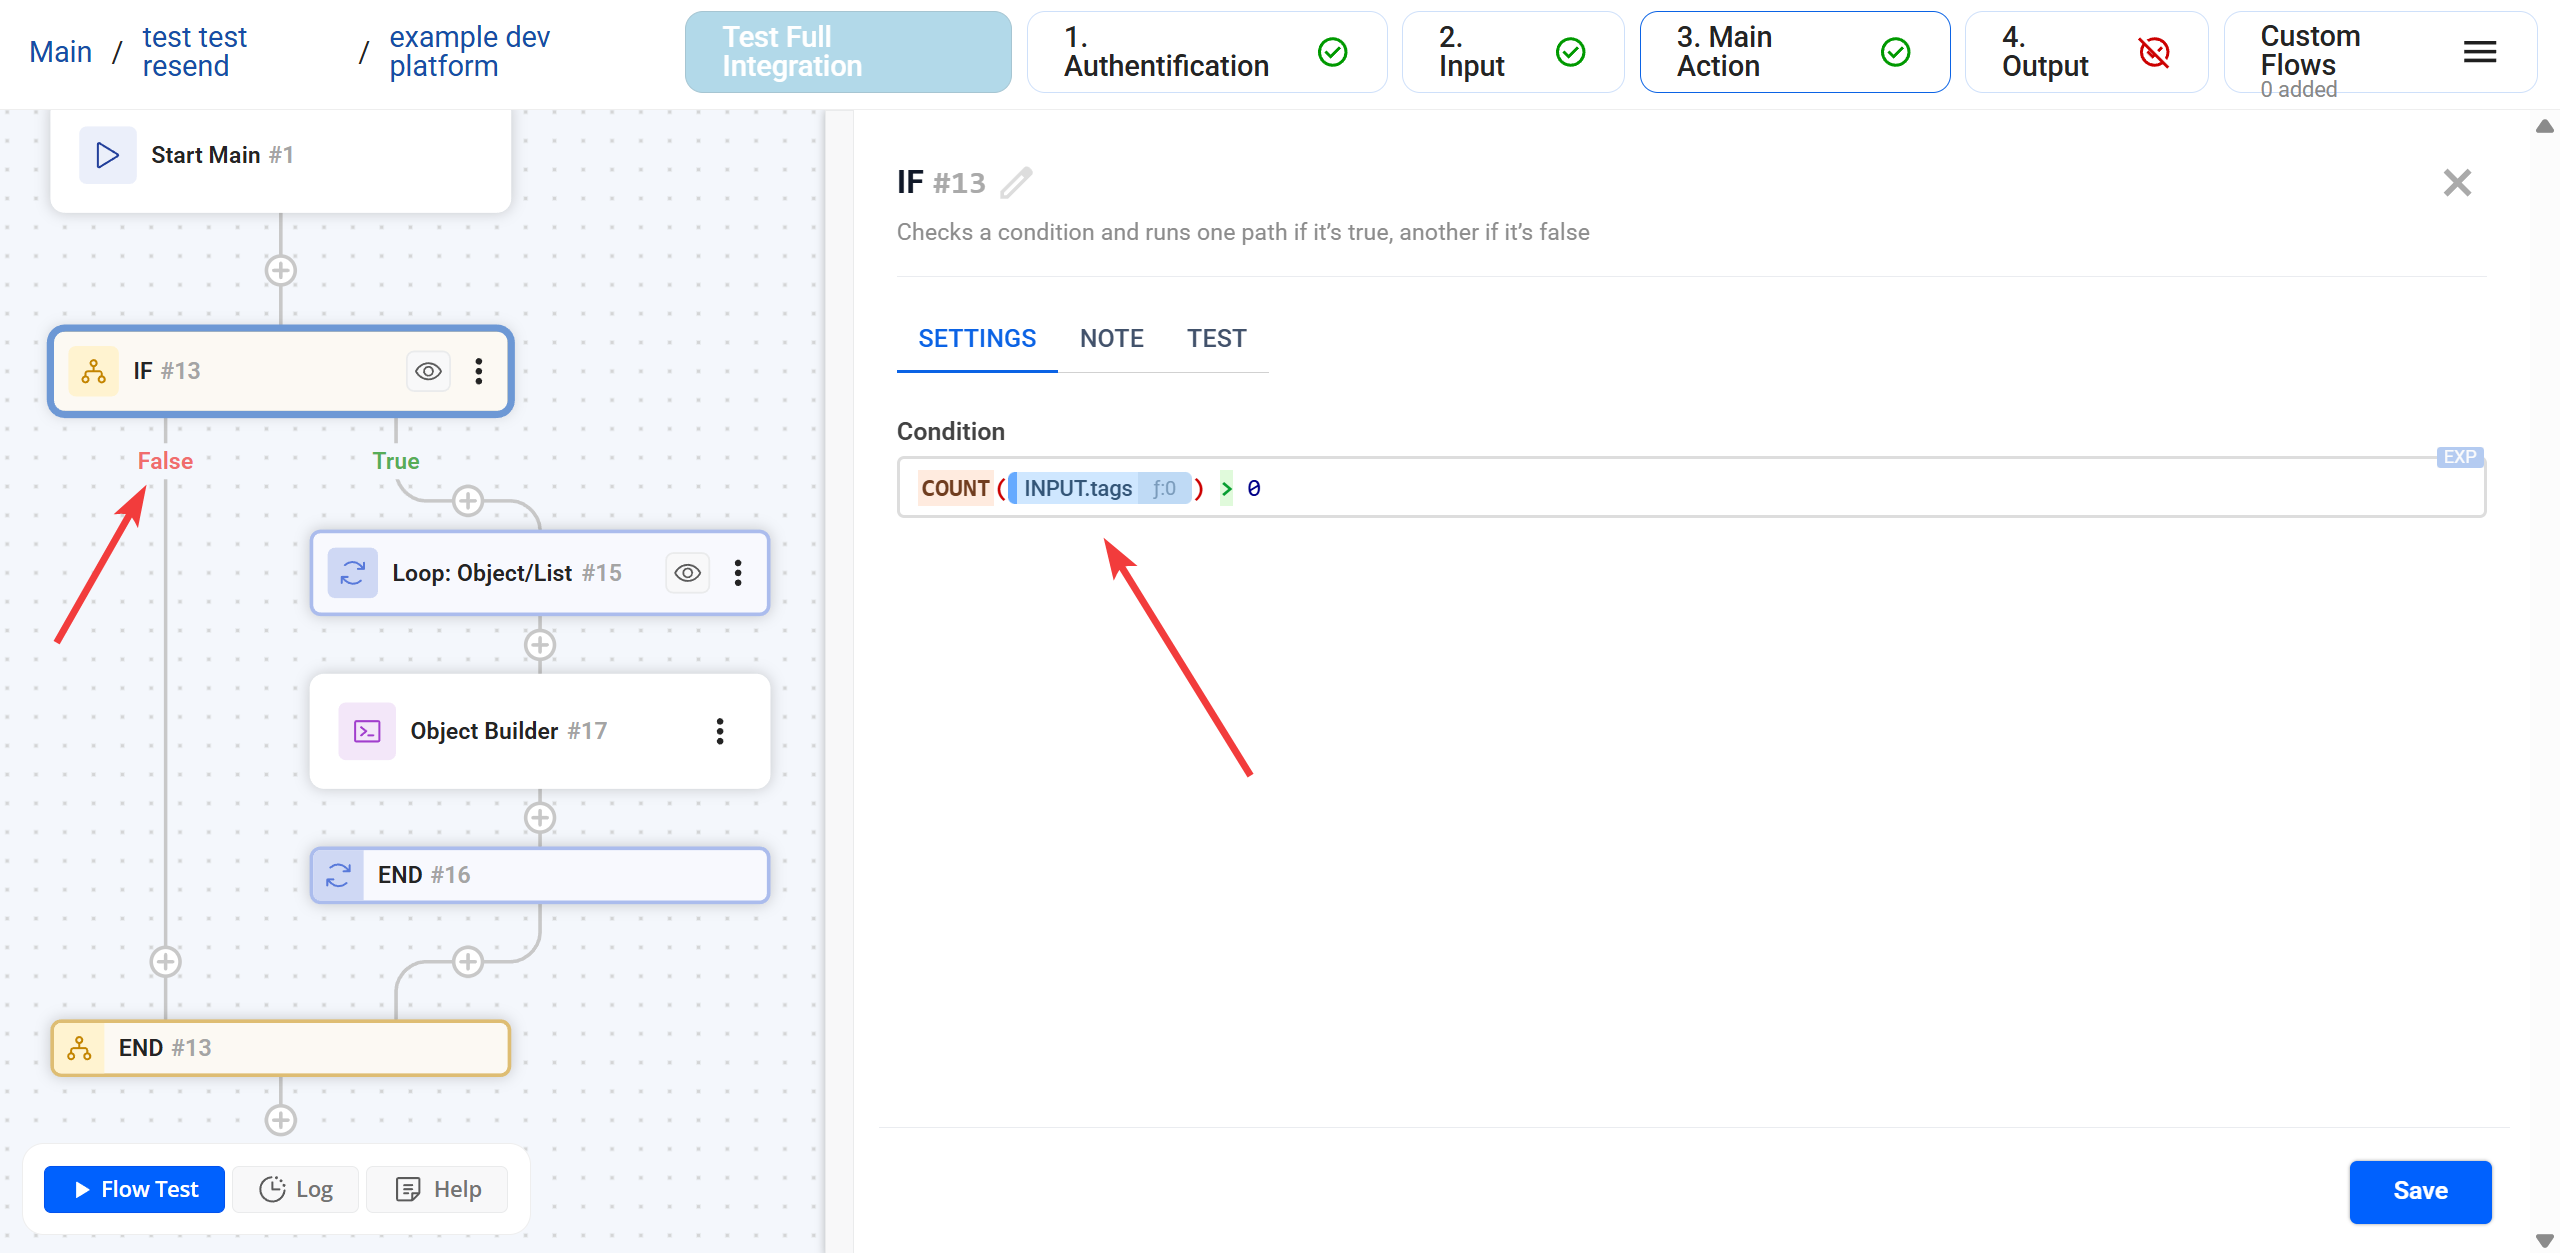
Task: Open the three-dot menu on Loop #15
Action: tap(739, 573)
